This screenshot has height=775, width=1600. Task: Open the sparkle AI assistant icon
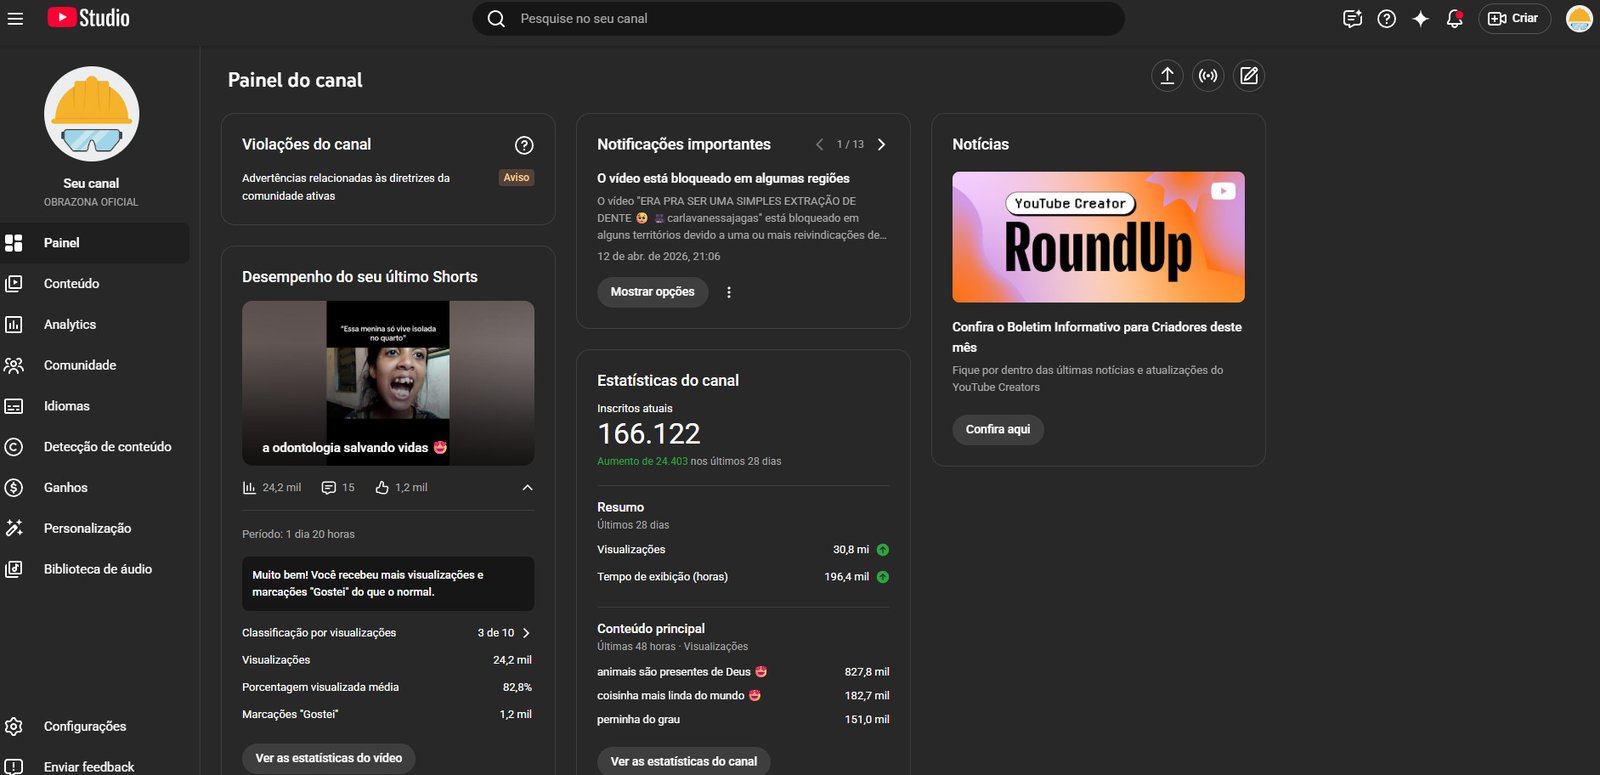pyautogui.click(x=1420, y=19)
